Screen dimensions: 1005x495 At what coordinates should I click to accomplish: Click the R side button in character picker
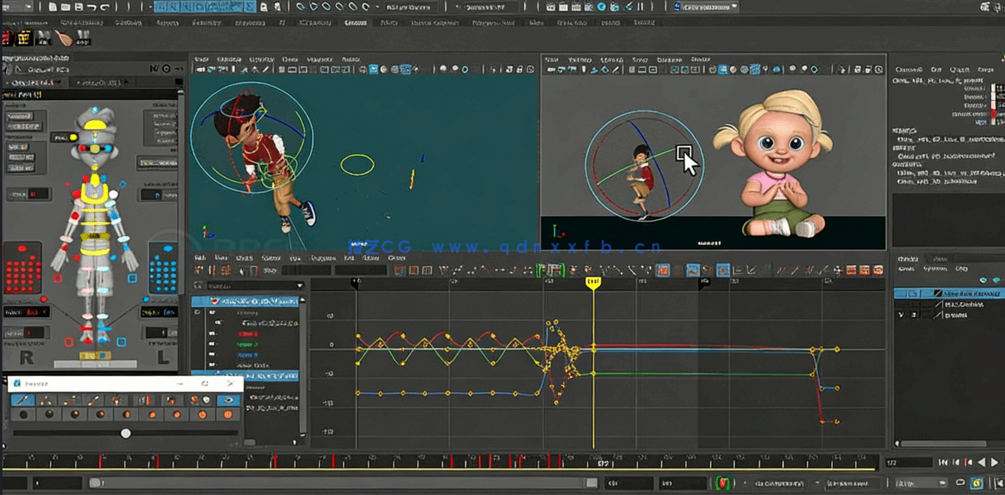coord(25,357)
